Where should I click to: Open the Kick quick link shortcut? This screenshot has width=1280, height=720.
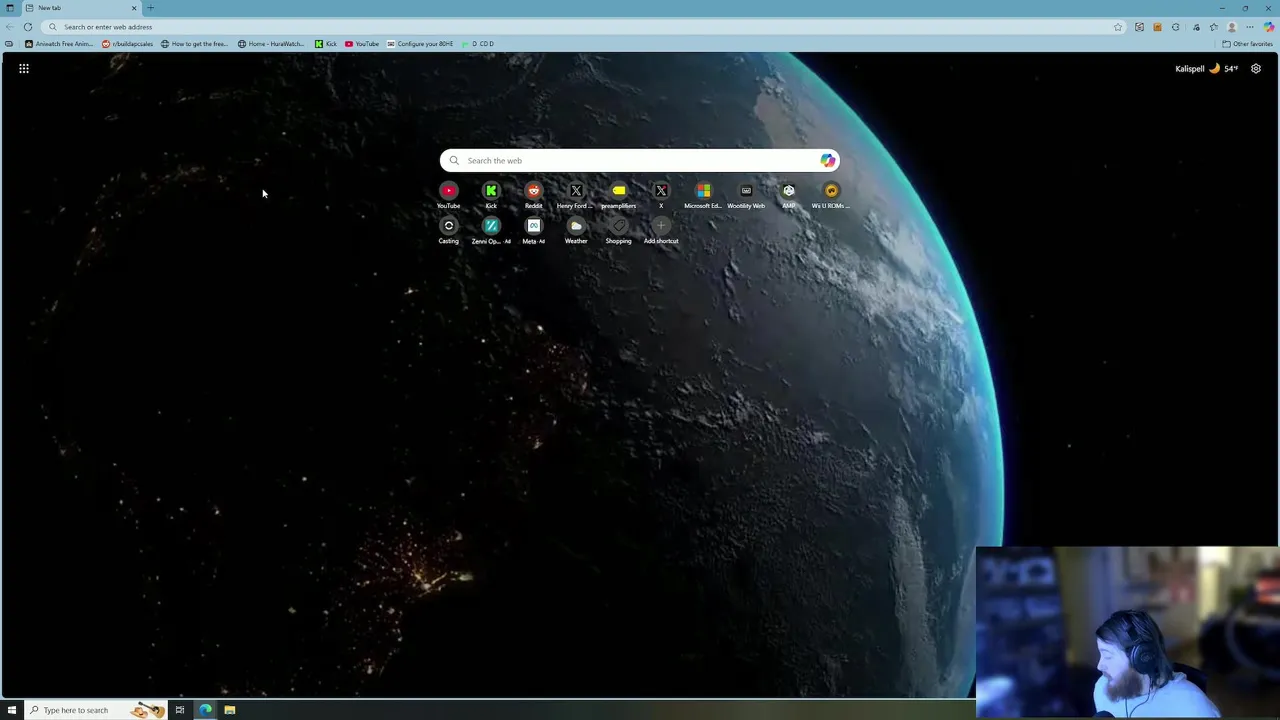(491, 195)
